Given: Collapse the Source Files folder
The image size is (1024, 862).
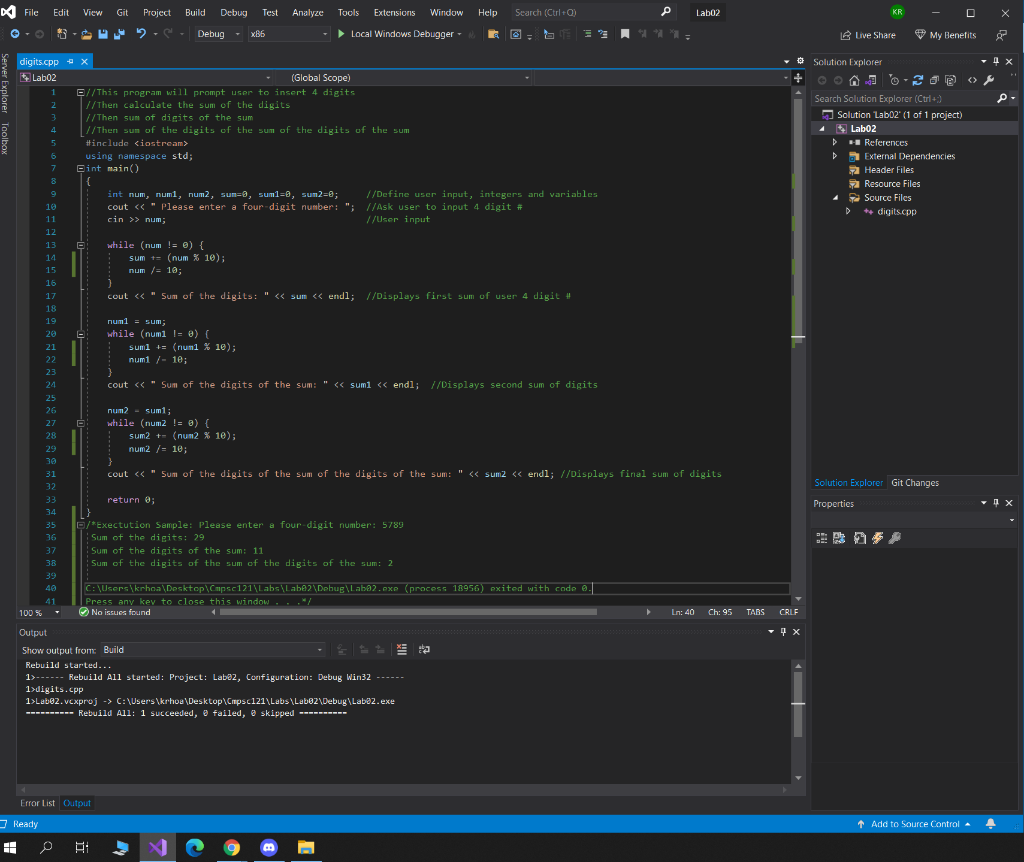Looking at the screenshot, I should (x=835, y=197).
